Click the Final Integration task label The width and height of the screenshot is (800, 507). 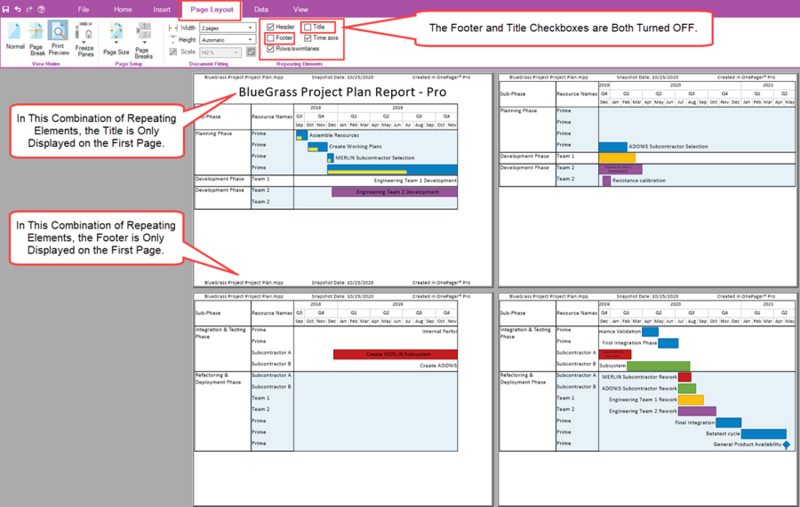pos(694,423)
